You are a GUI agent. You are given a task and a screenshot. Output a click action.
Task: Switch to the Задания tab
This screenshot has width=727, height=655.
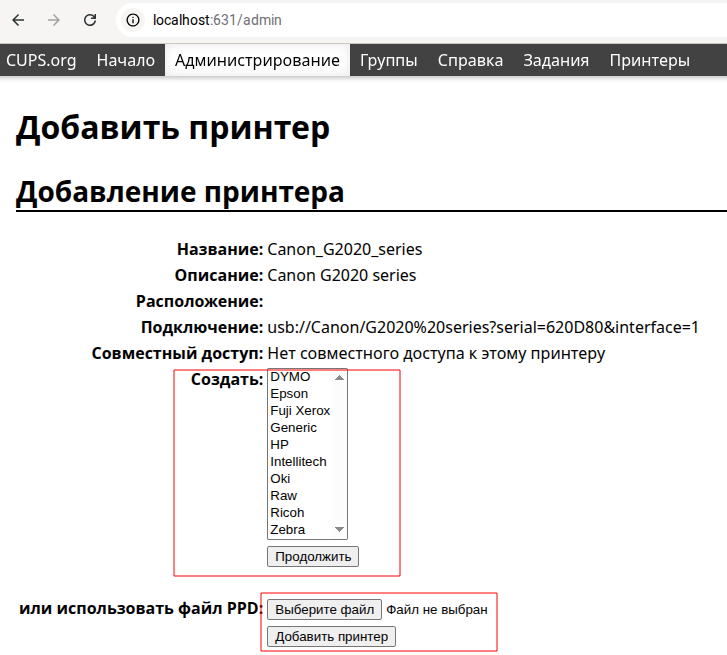[x=556, y=60]
